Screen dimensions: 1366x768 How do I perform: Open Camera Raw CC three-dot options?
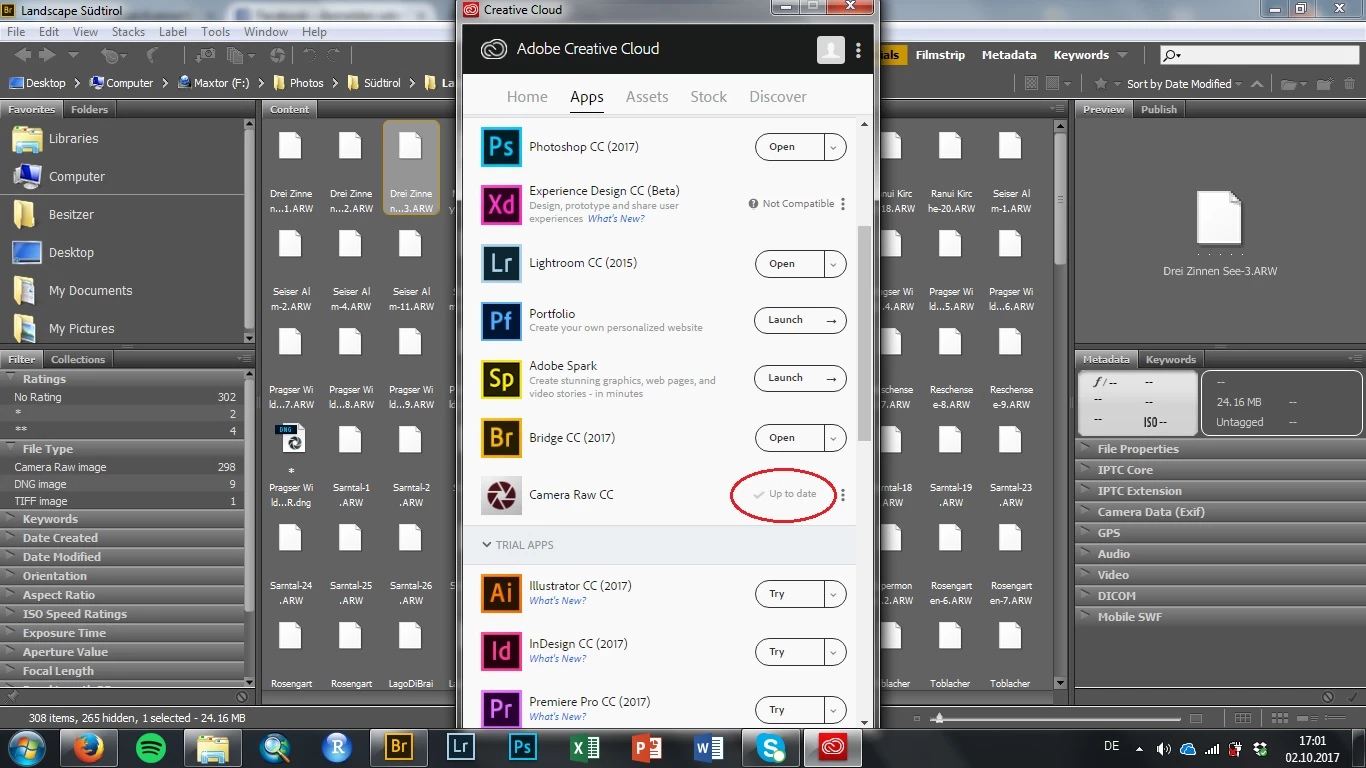pyautogui.click(x=843, y=495)
